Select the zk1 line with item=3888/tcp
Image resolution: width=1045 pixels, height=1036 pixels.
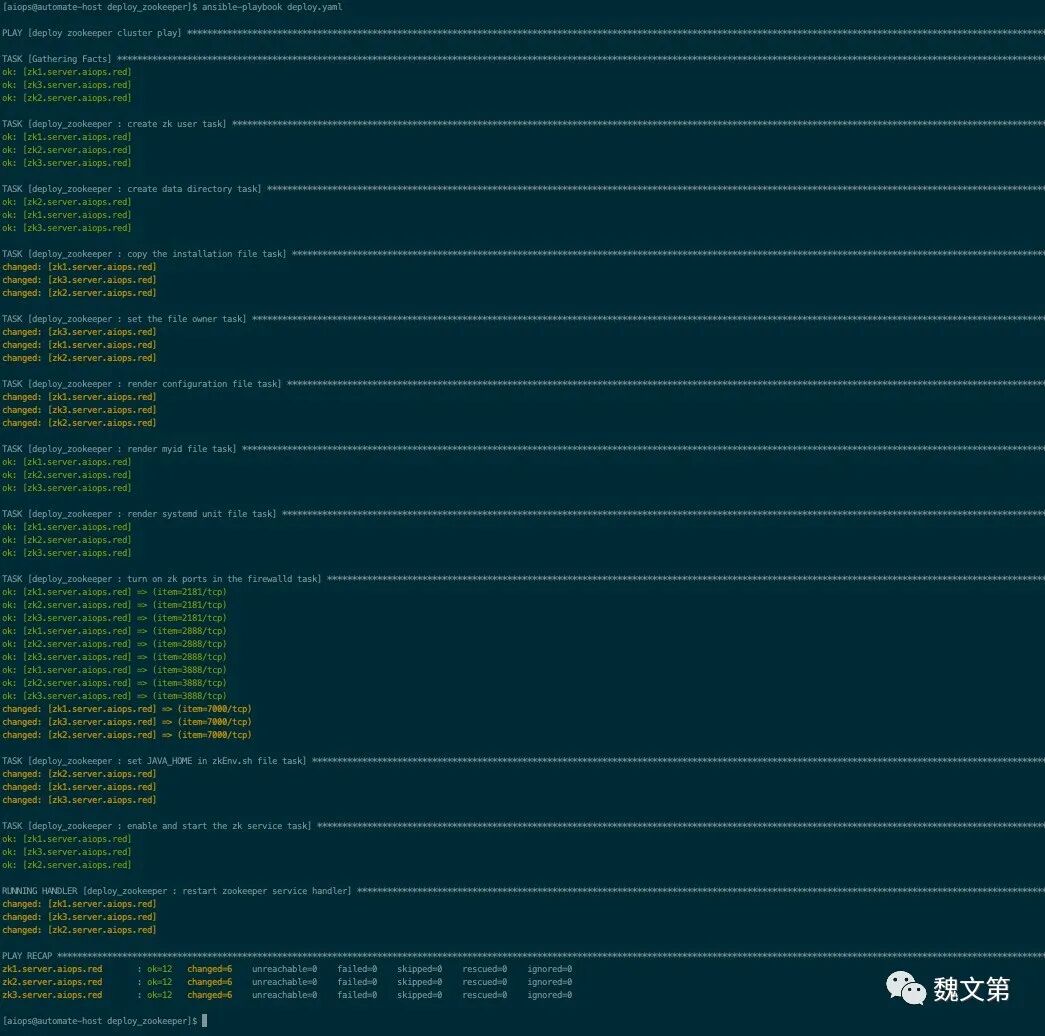(x=114, y=670)
